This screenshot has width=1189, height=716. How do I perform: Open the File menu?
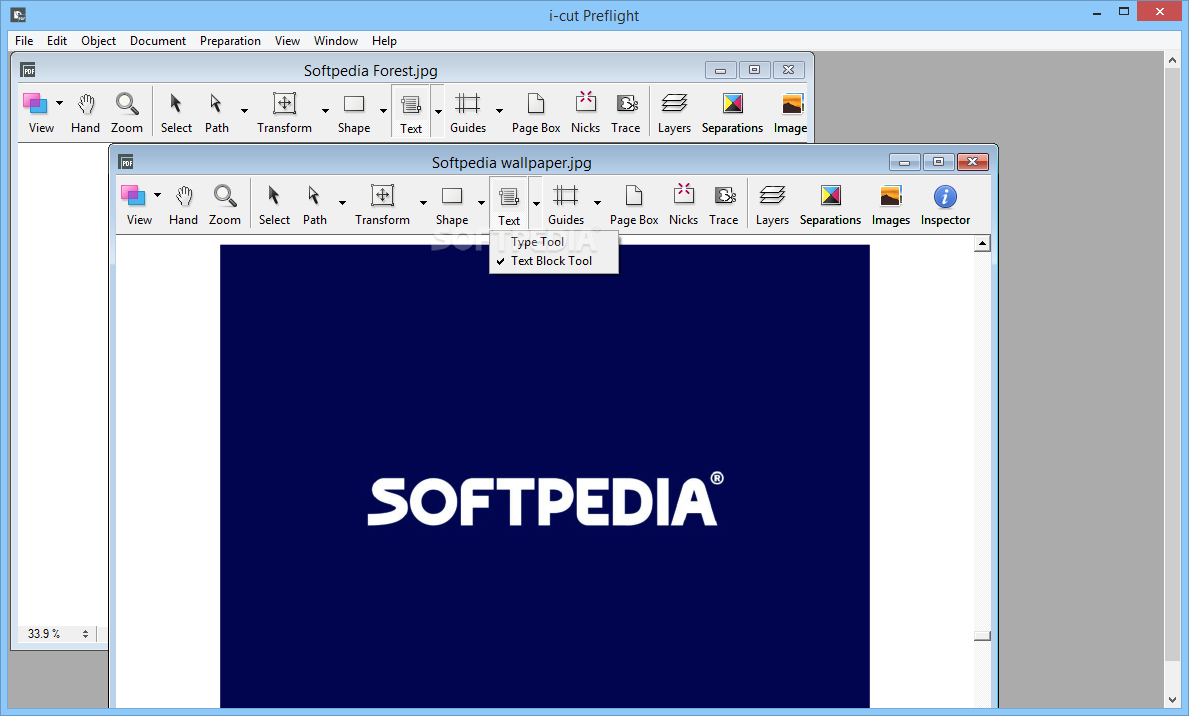(x=24, y=41)
